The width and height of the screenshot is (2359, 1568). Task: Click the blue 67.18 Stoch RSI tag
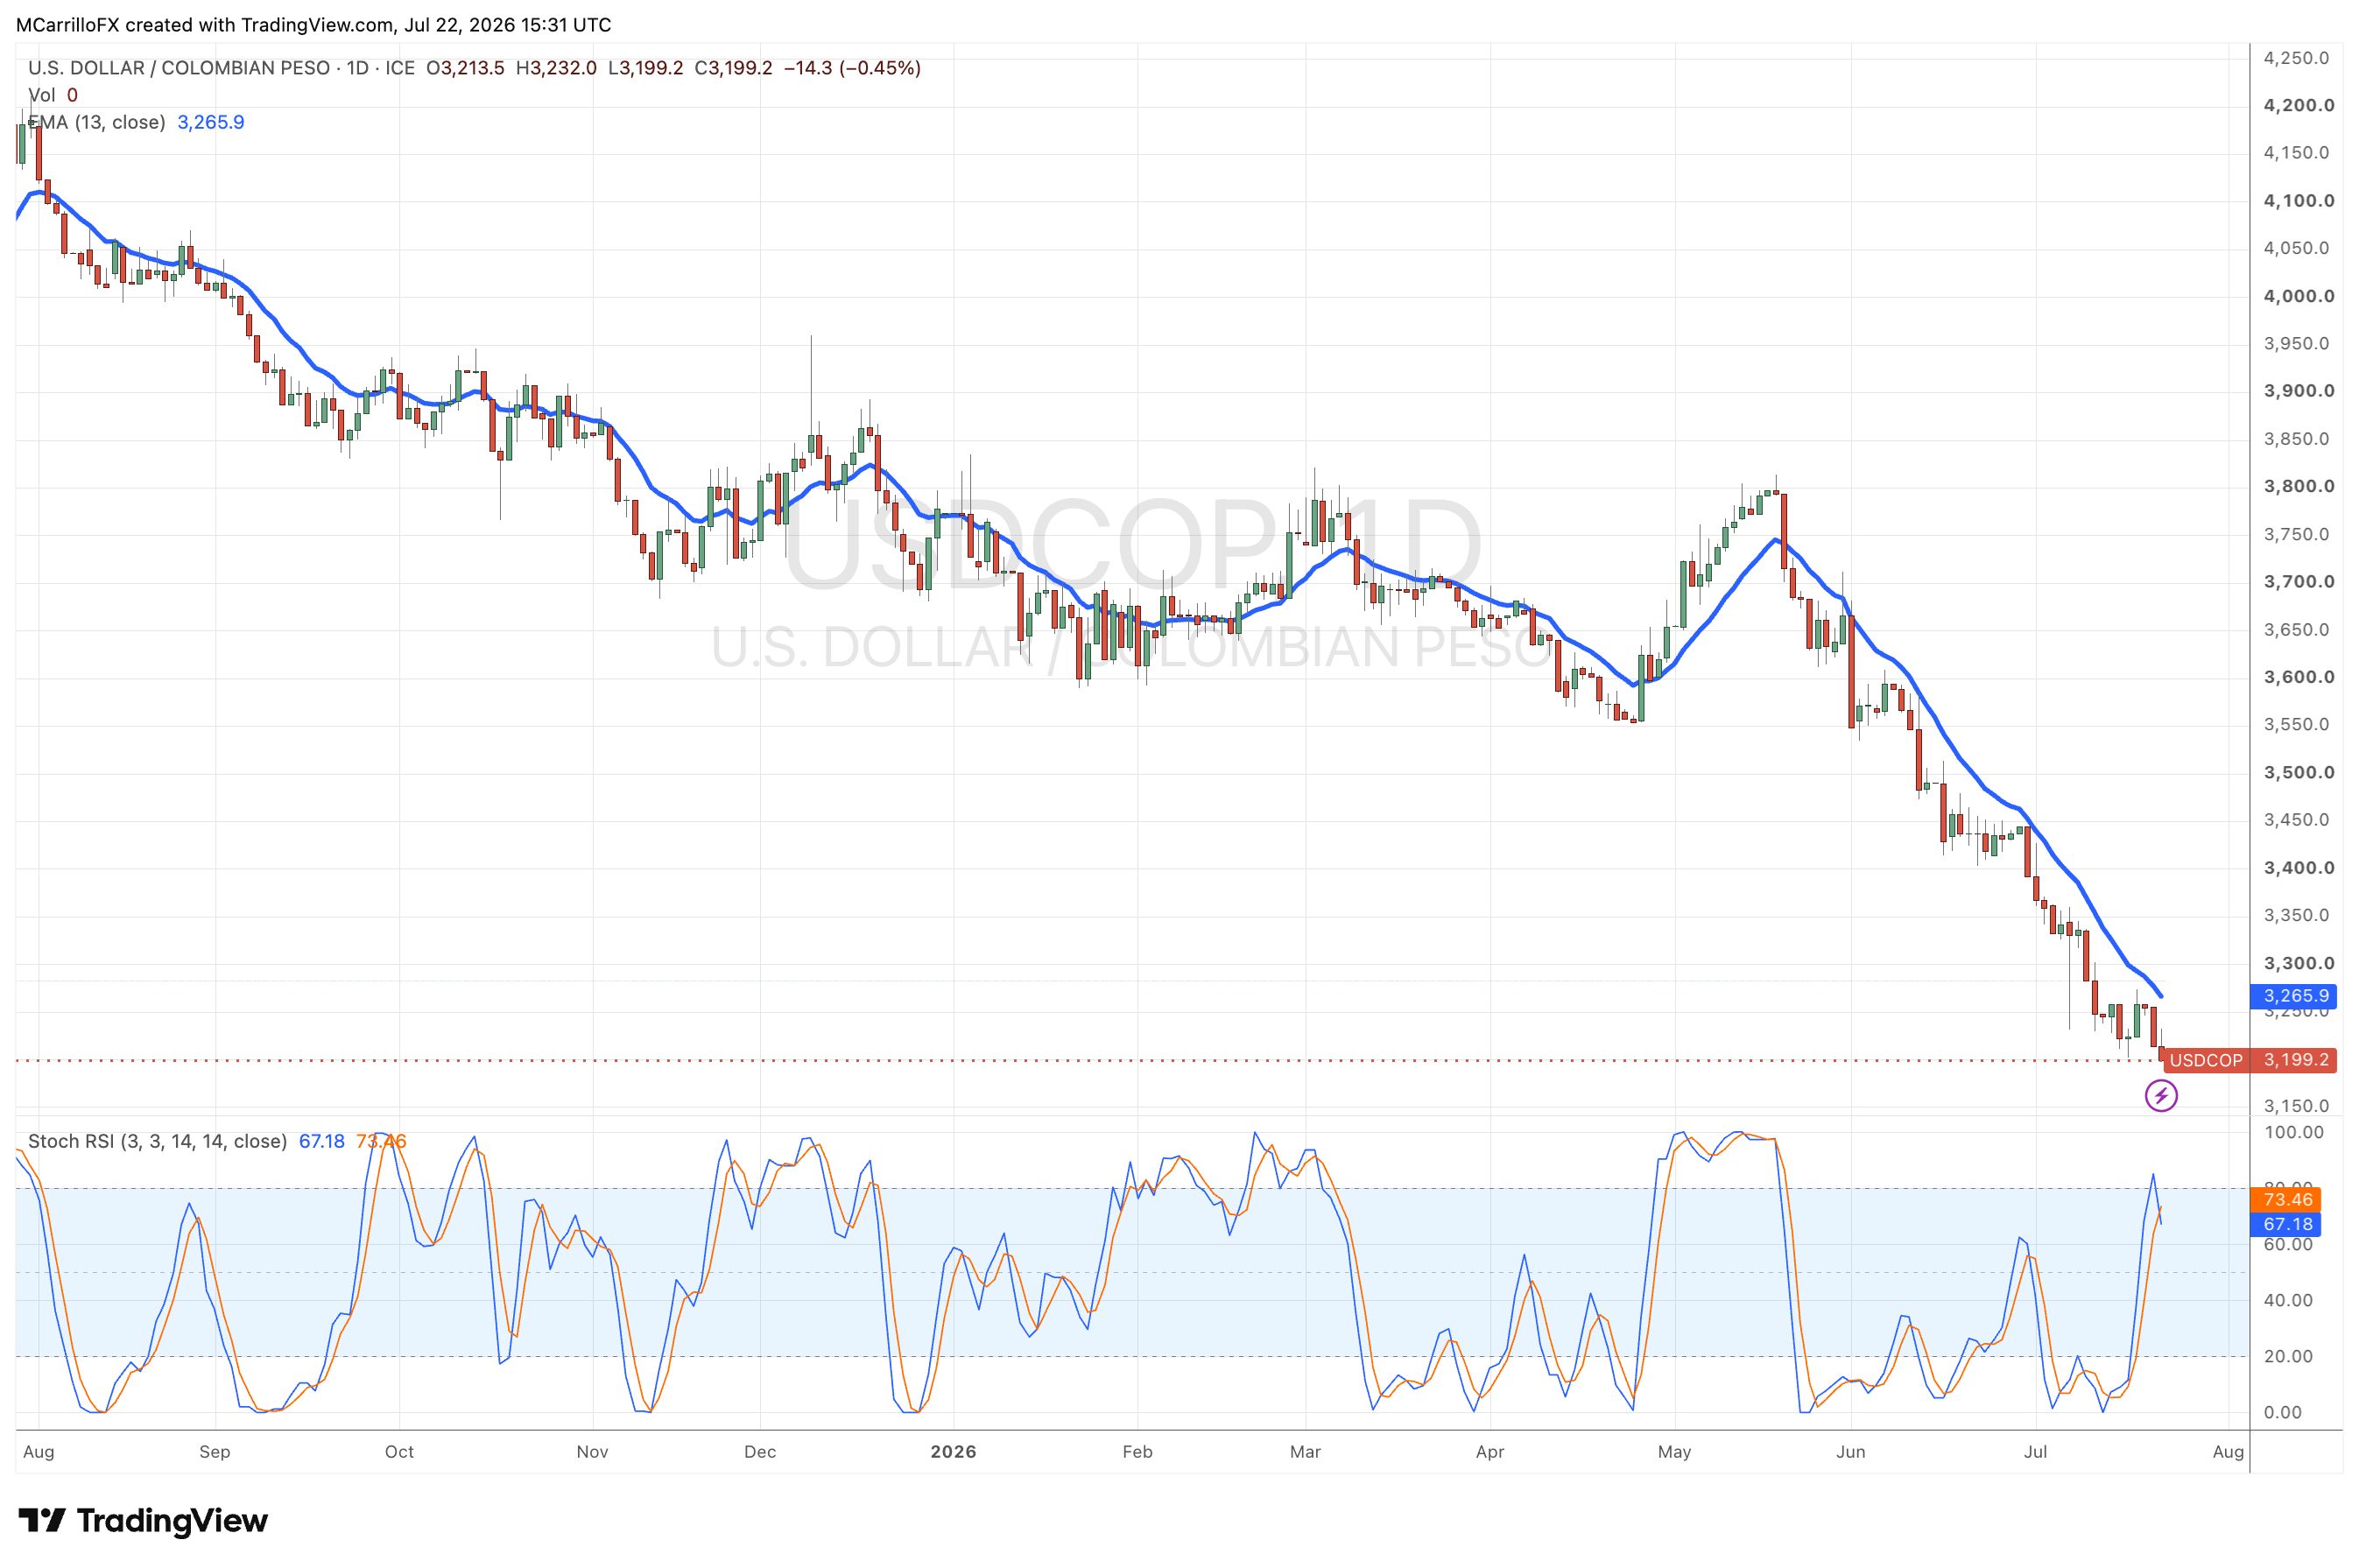tap(2285, 1224)
